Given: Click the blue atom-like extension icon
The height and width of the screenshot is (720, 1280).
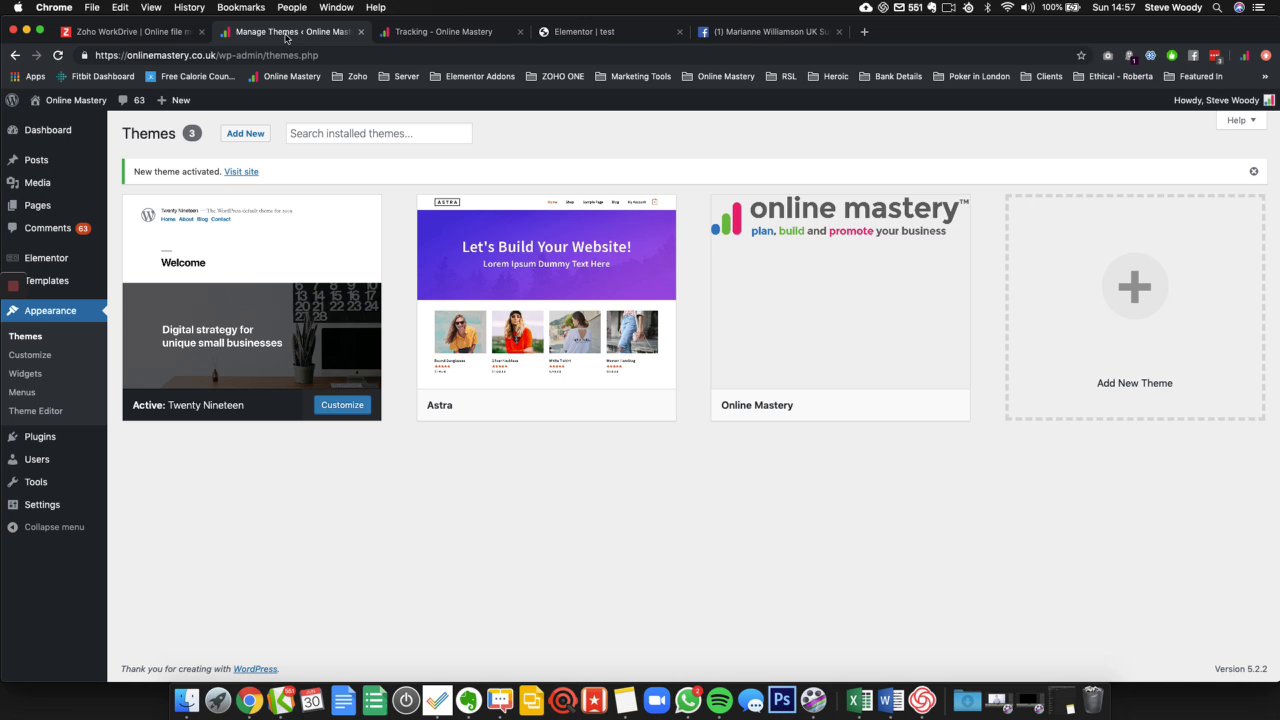Looking at the screenshot, I should click(x=1150, y=55).
